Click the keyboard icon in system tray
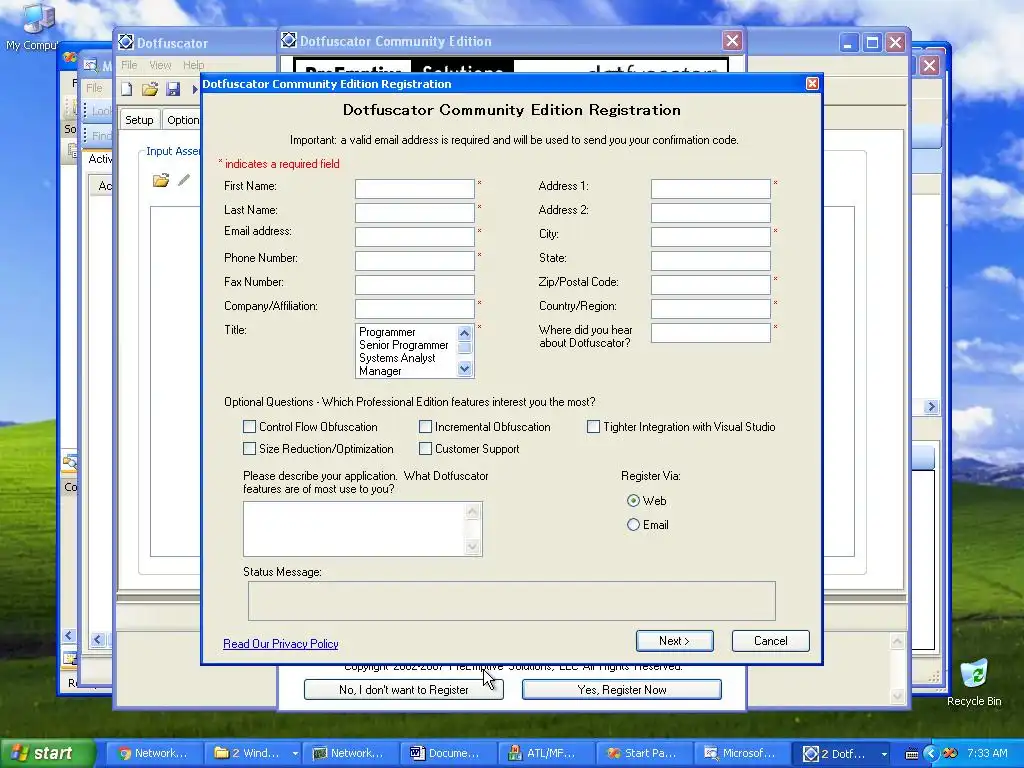Viewport: 1024px width, 768px height. pyautogui.click(x=912, y=754)
